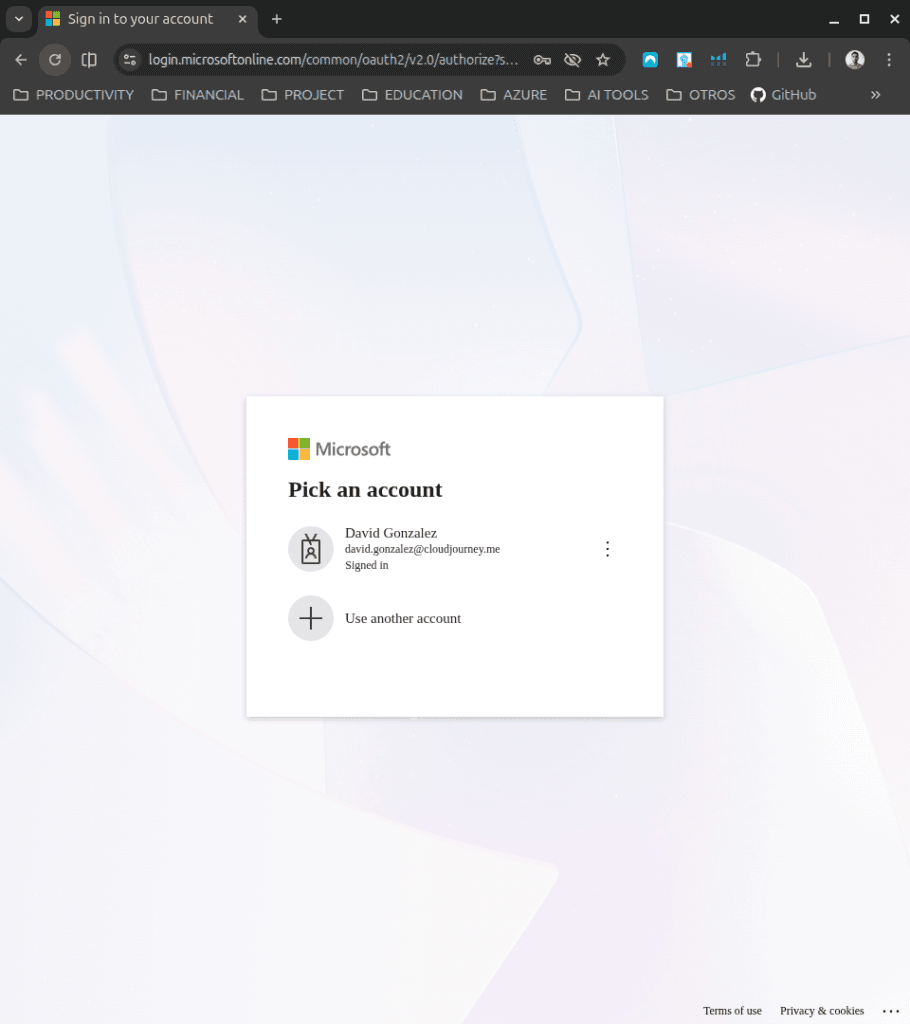The height and width of the screenshot is (1024, 910).
Task: Open a new browser tab
Action: click(x=277, y=19)
